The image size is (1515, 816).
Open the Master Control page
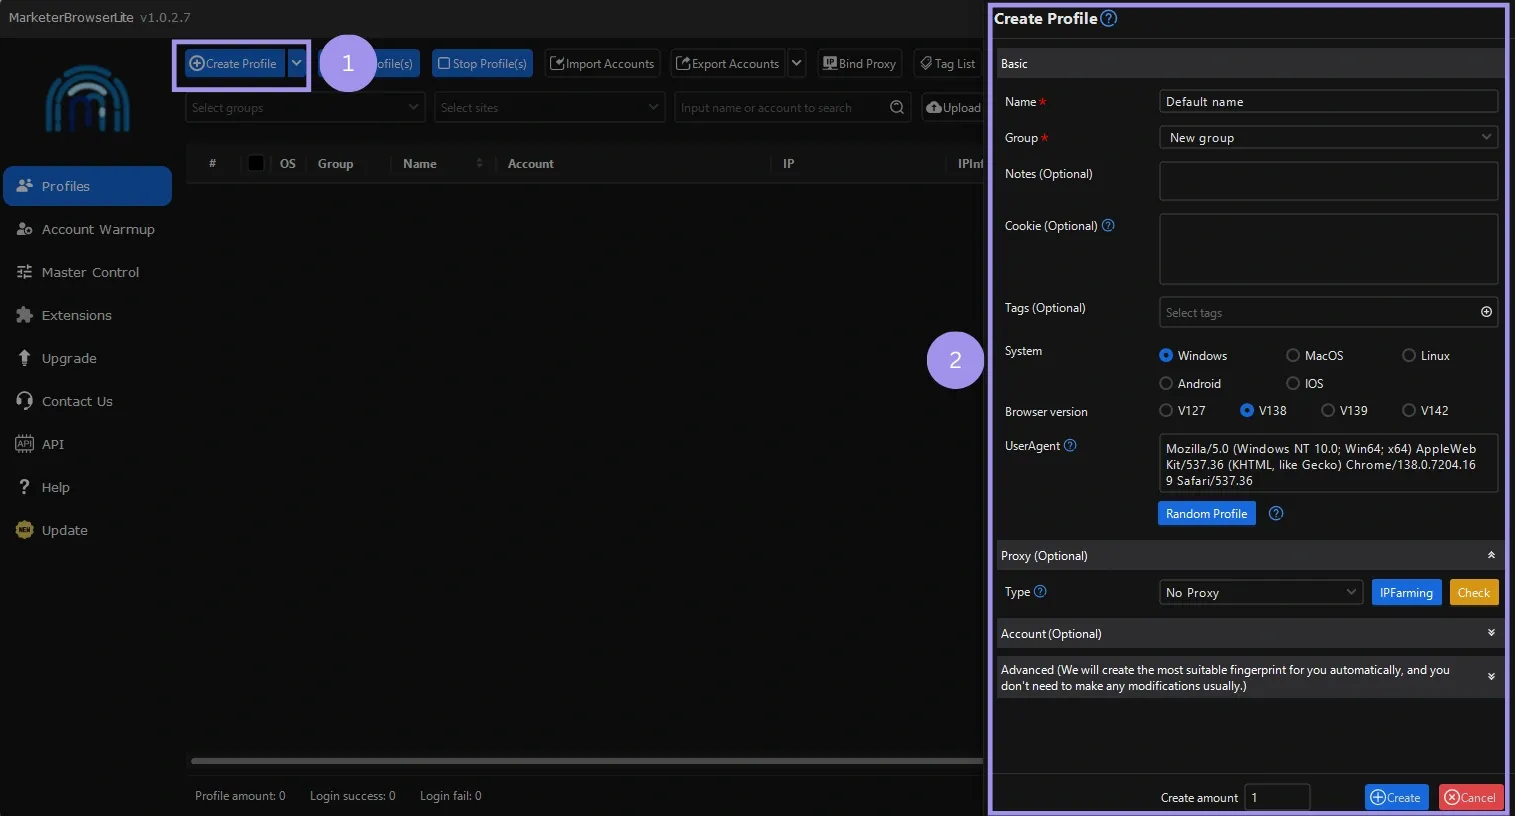[90, 272]
